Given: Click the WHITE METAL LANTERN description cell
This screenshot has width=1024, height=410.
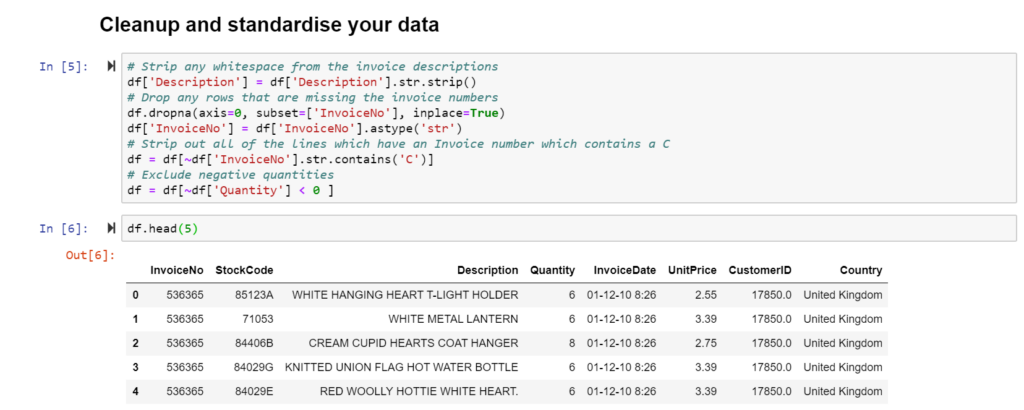Looking at the screenshot, I should coord(453,319).
